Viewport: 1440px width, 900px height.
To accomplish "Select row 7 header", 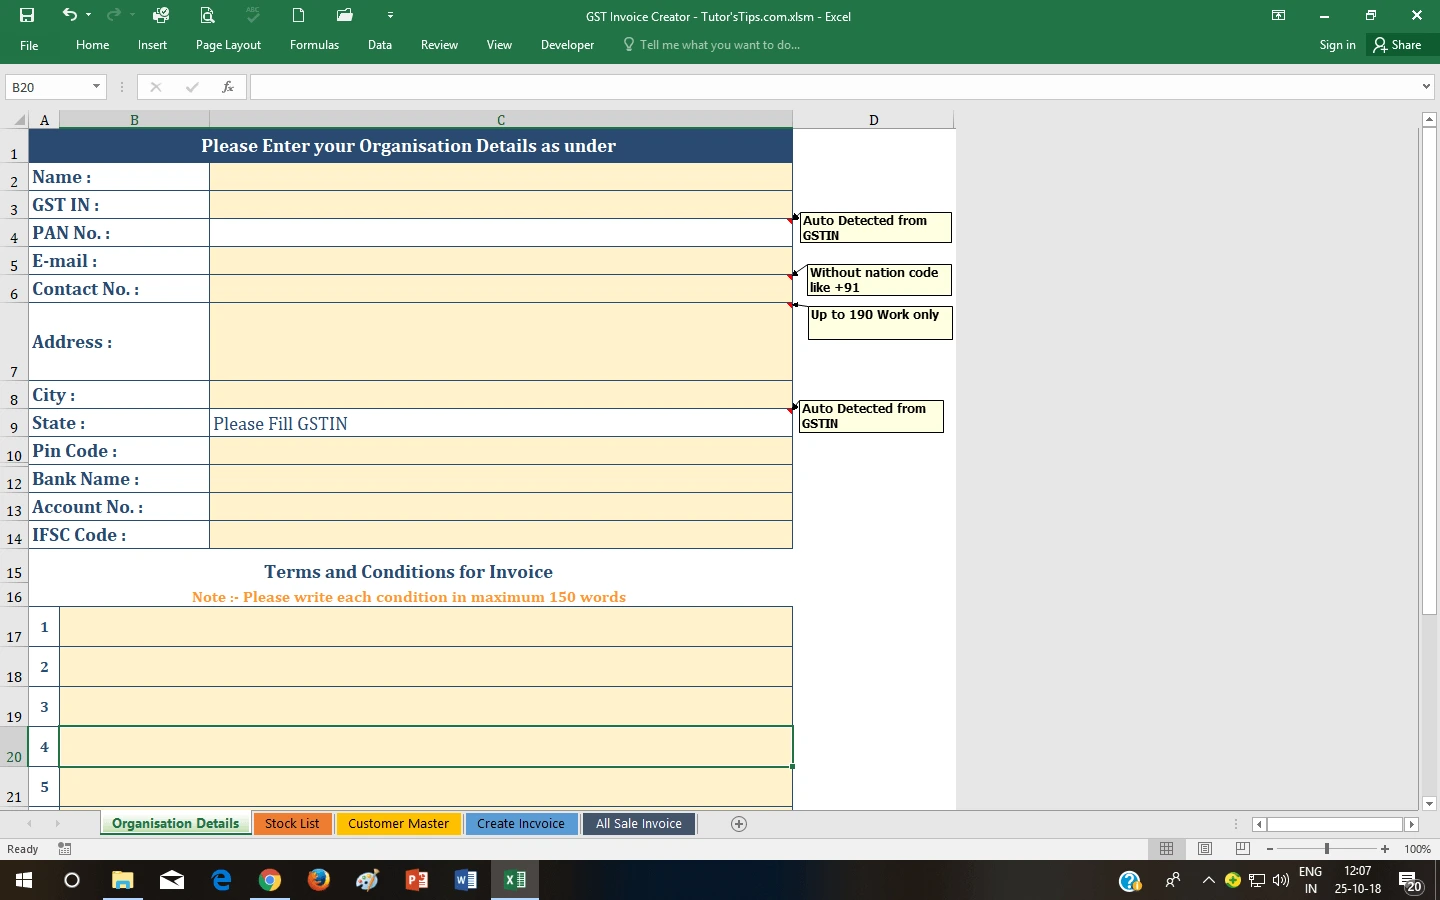I will (14, 341).
